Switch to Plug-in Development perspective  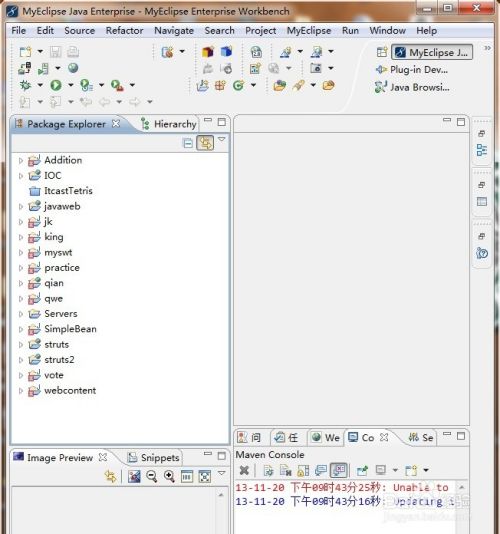(x=411, y=70)
